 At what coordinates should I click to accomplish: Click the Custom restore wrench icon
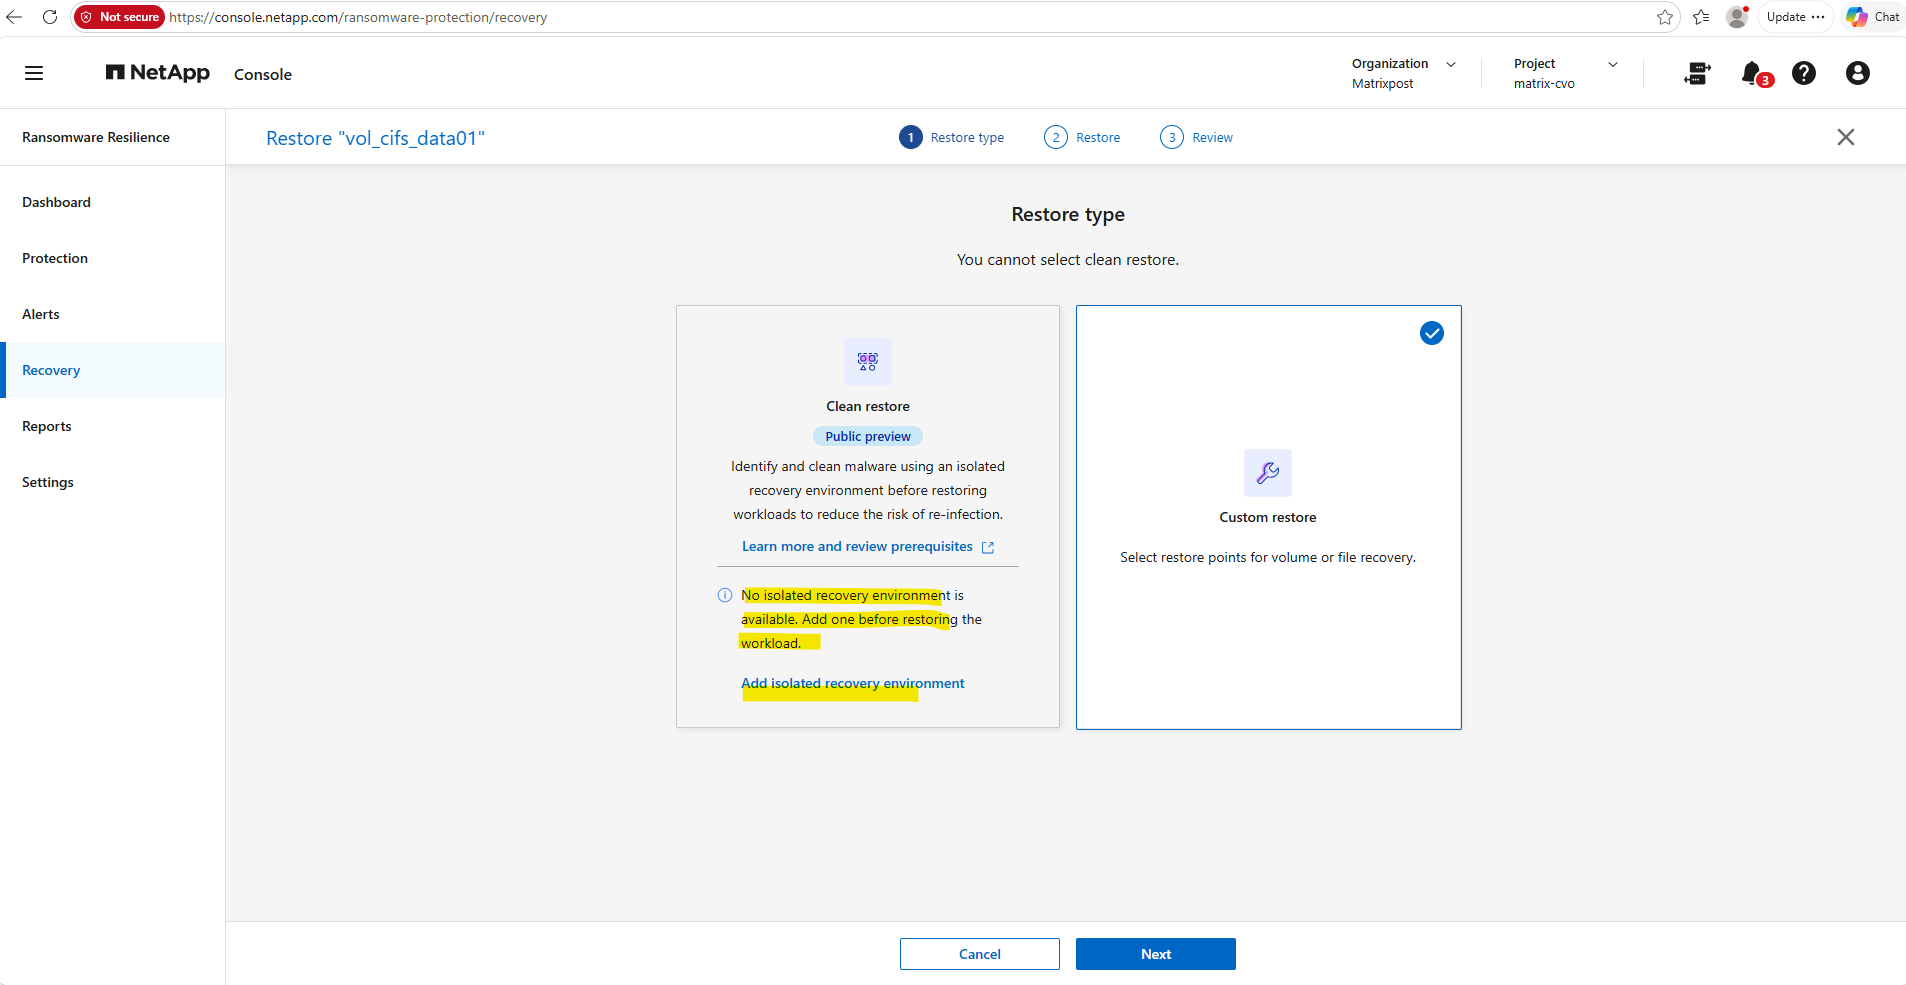1268,473
